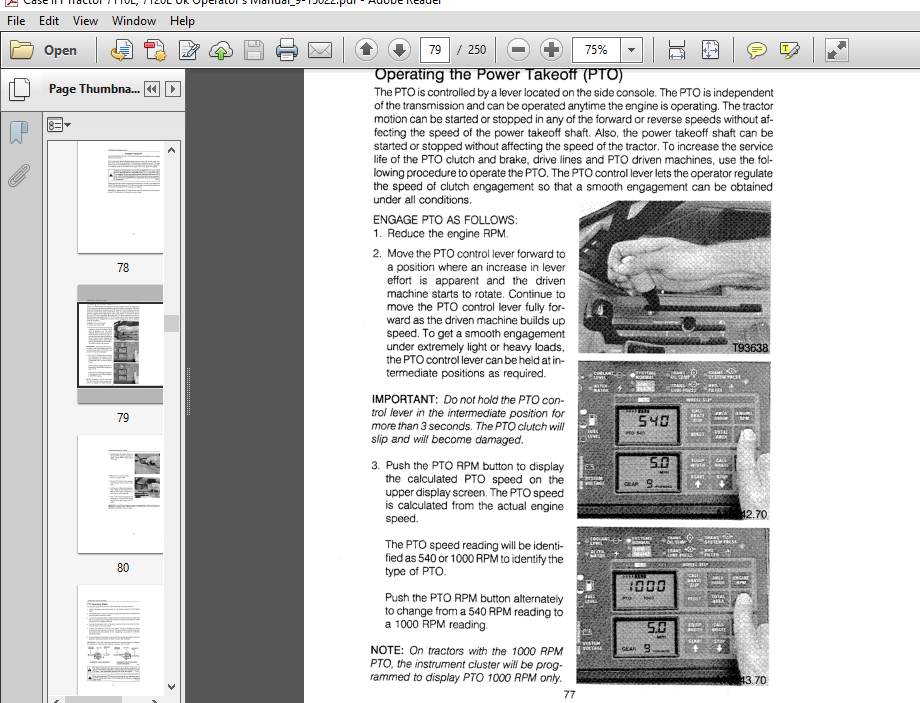
Task: Click the Convert PDF star icon
Action: 155,50
